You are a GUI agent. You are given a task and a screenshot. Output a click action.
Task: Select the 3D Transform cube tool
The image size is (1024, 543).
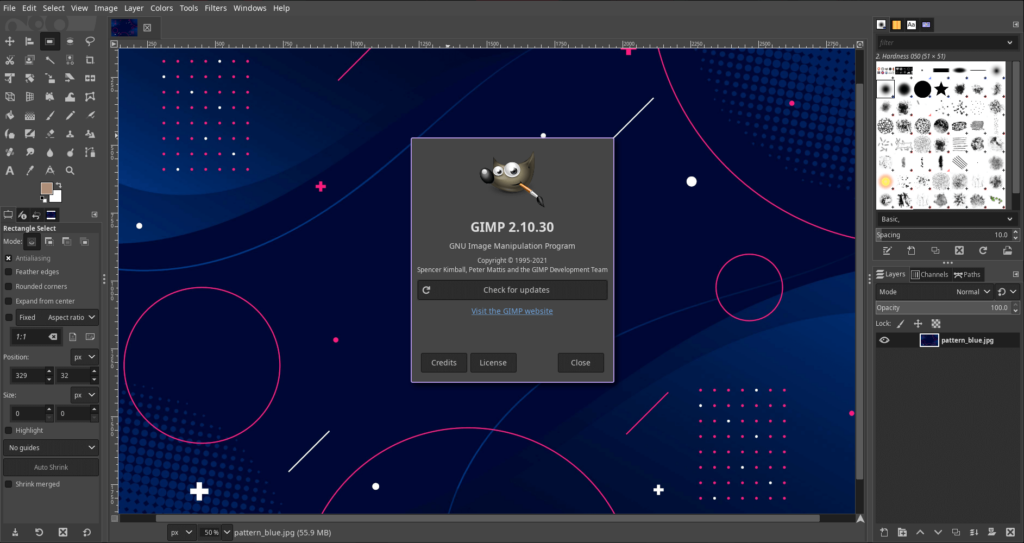[x=10, y=97]
